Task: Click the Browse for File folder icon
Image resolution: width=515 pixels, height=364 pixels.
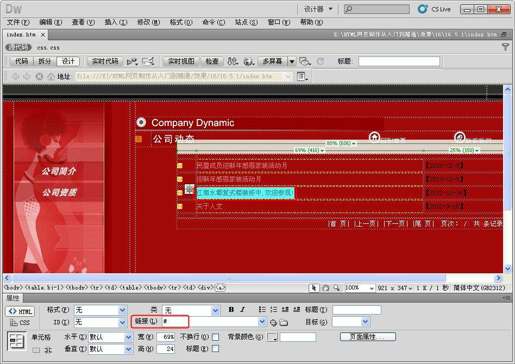Action: coord(284,323)
